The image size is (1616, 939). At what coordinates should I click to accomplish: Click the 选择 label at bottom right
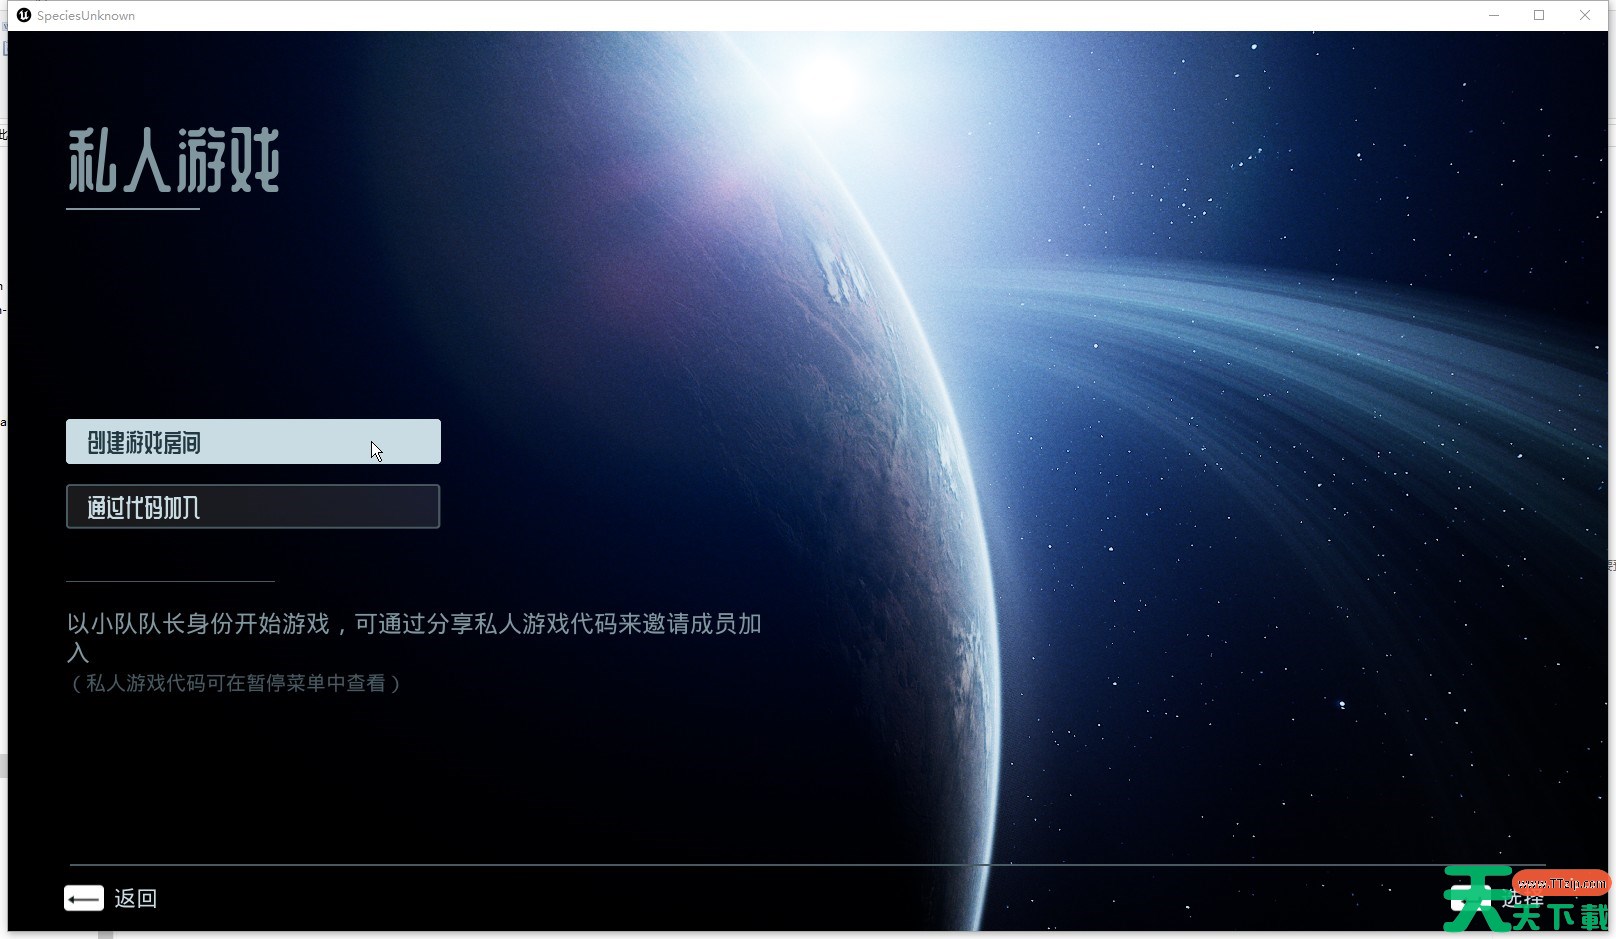(1523, 898)
